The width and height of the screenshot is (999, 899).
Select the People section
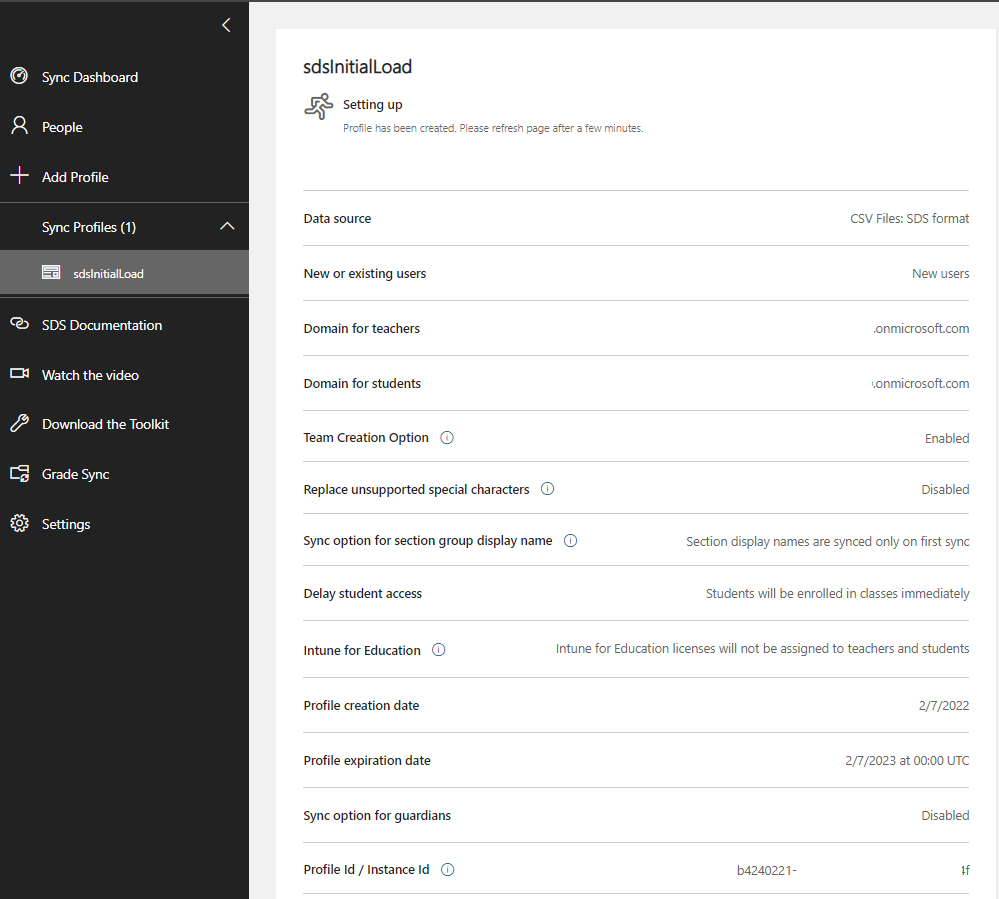pyautogui.click(x=61, y=126)
